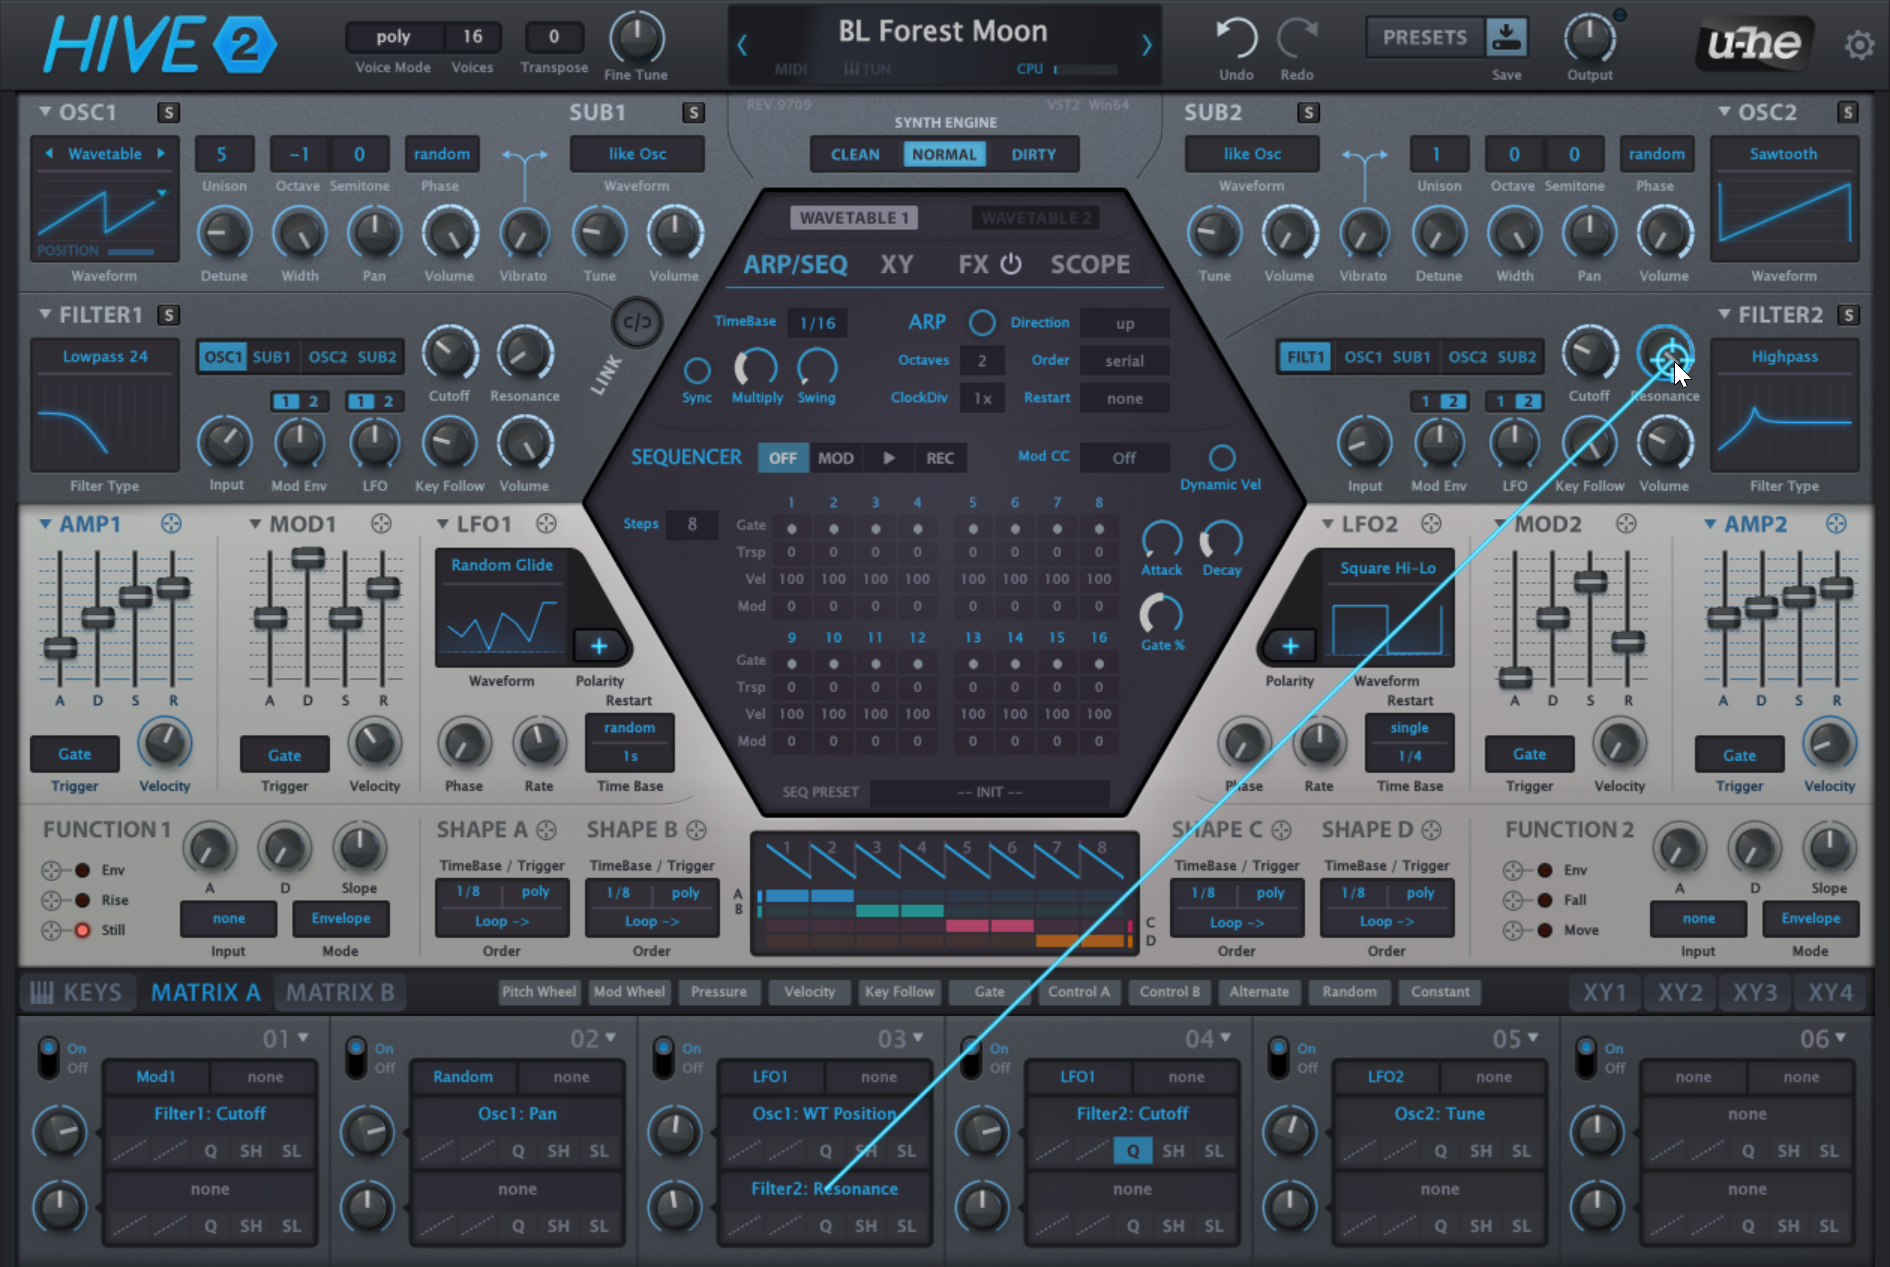Solo OSC1 with its S button
This screenshot has width=1890, height=1267.
[168, 112]
